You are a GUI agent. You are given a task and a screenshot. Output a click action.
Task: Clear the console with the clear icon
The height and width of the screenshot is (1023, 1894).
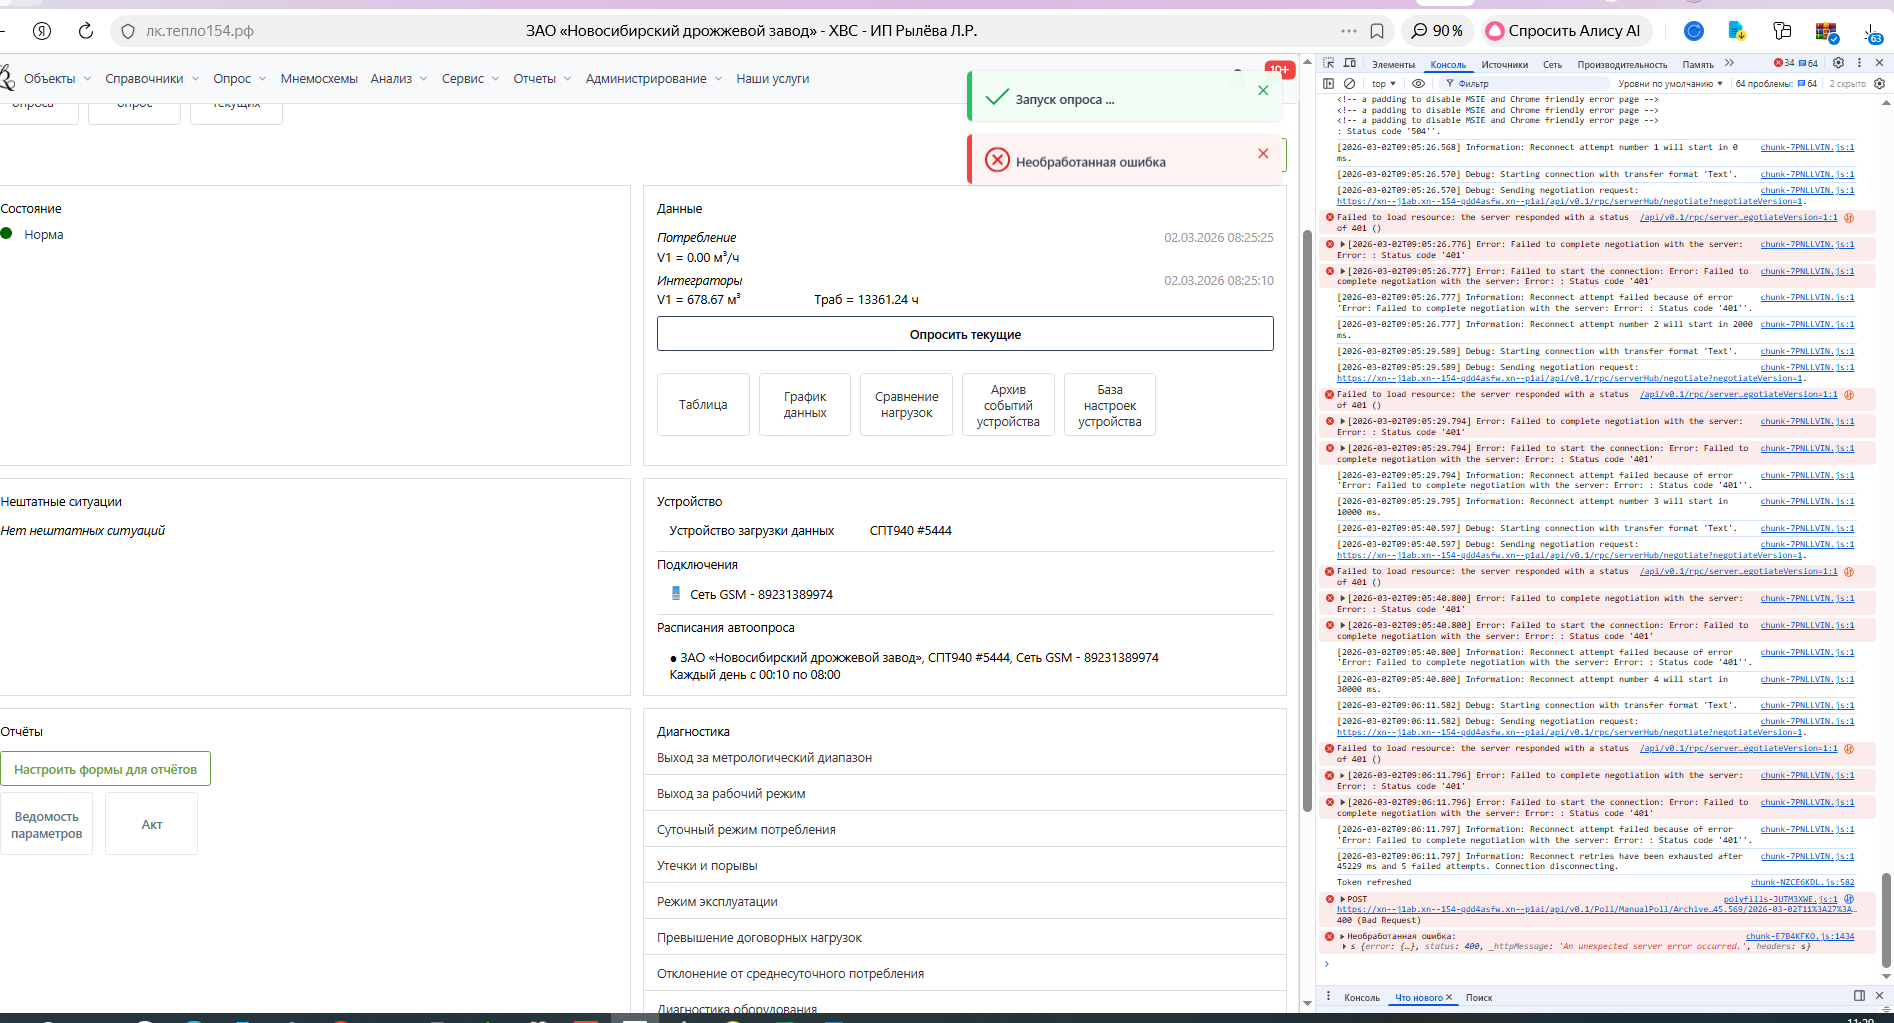point(1349,84)
